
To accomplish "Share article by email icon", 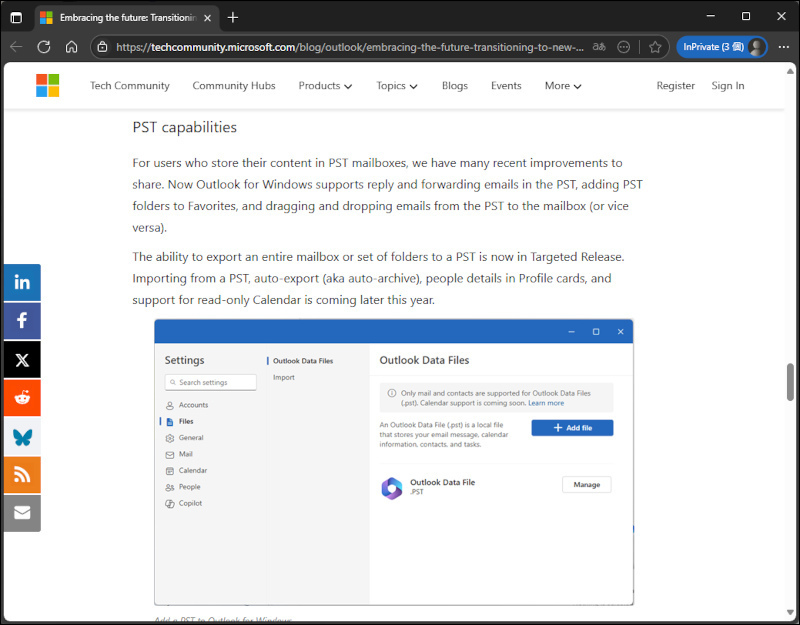I will pos(22,513).
